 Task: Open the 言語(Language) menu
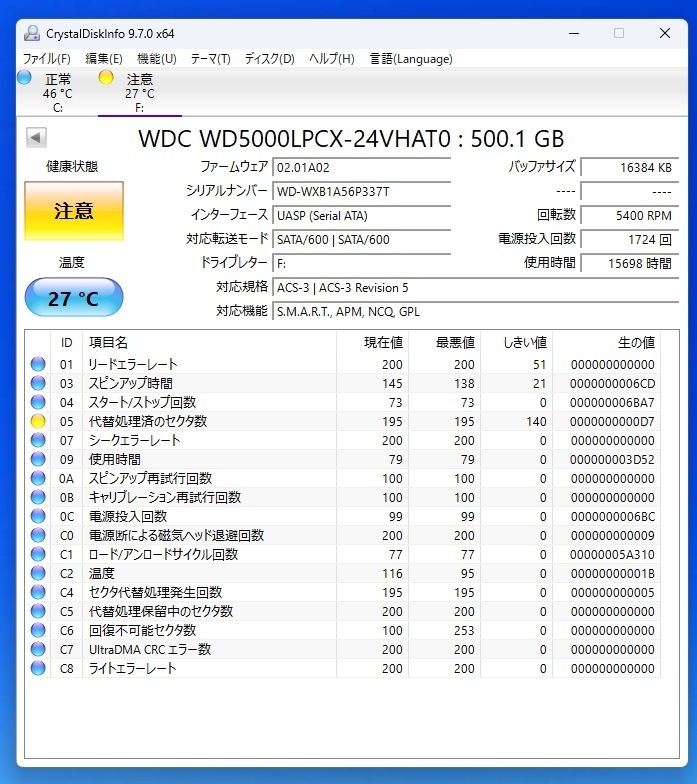[x=410, y=59]
